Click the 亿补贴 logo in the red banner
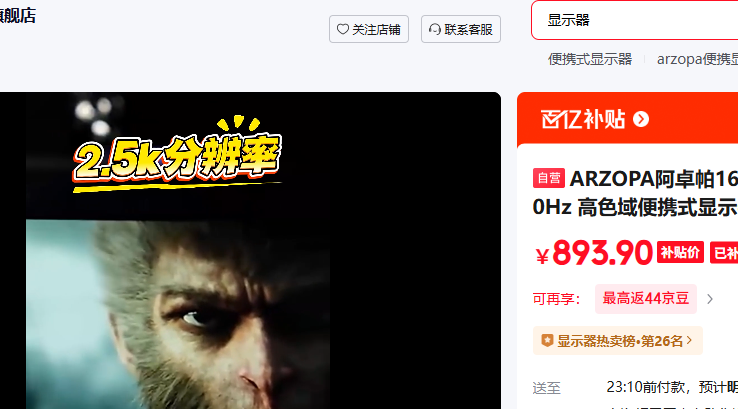The height and width of the screenshot is (409, 738). [583, 119]
